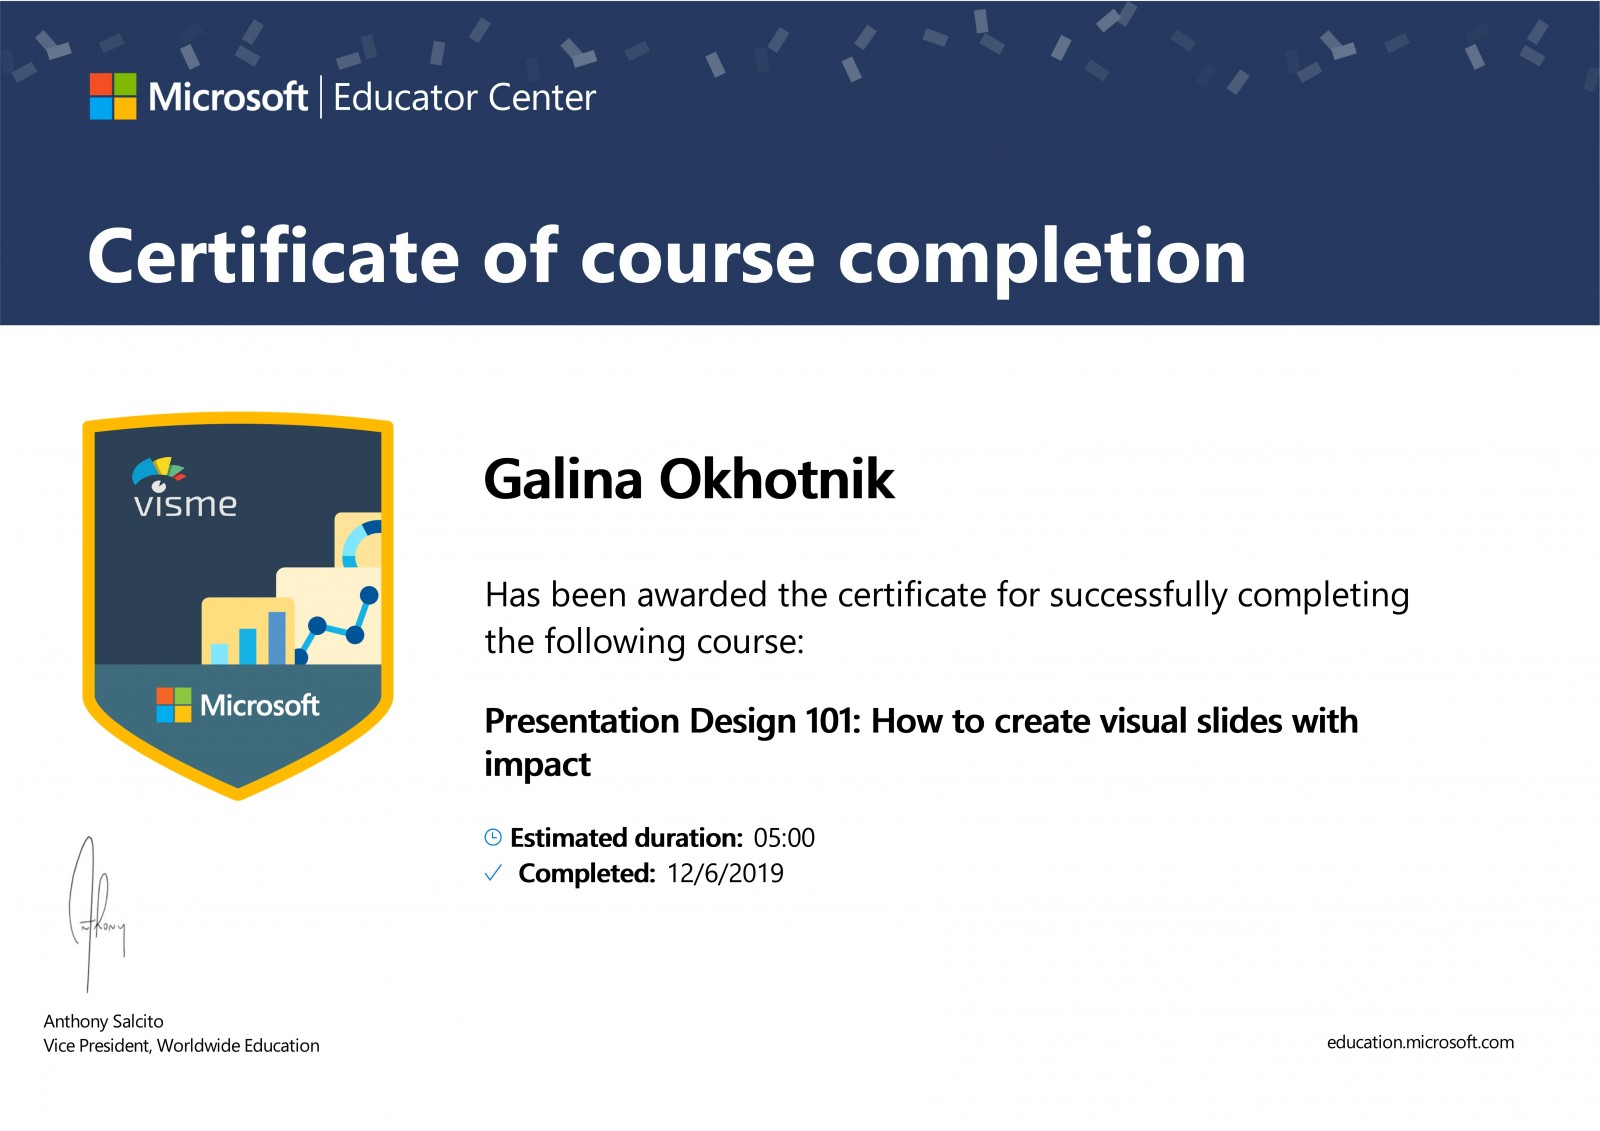
Task: Click the duration value '05:00'
Action: pyautogui.click(x=784, y=837)
